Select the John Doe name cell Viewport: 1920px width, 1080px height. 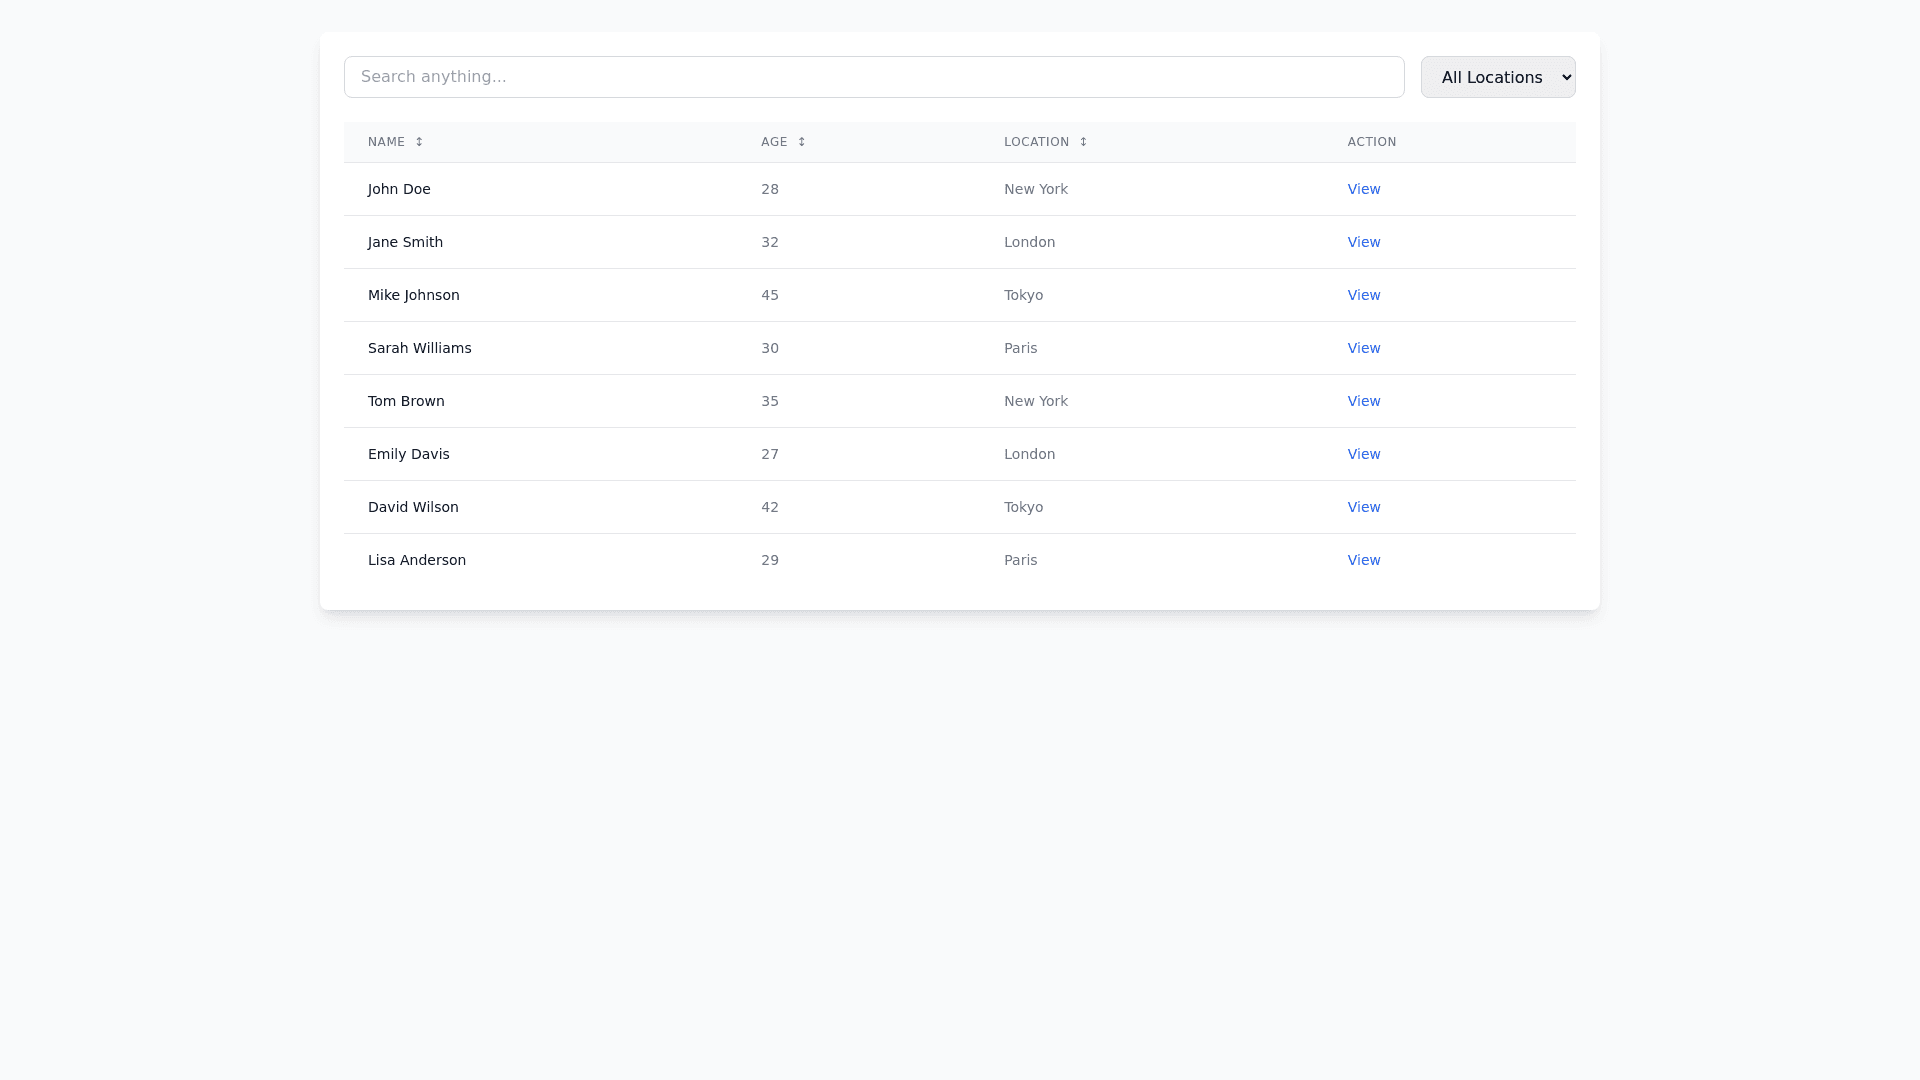pos(399,189)
